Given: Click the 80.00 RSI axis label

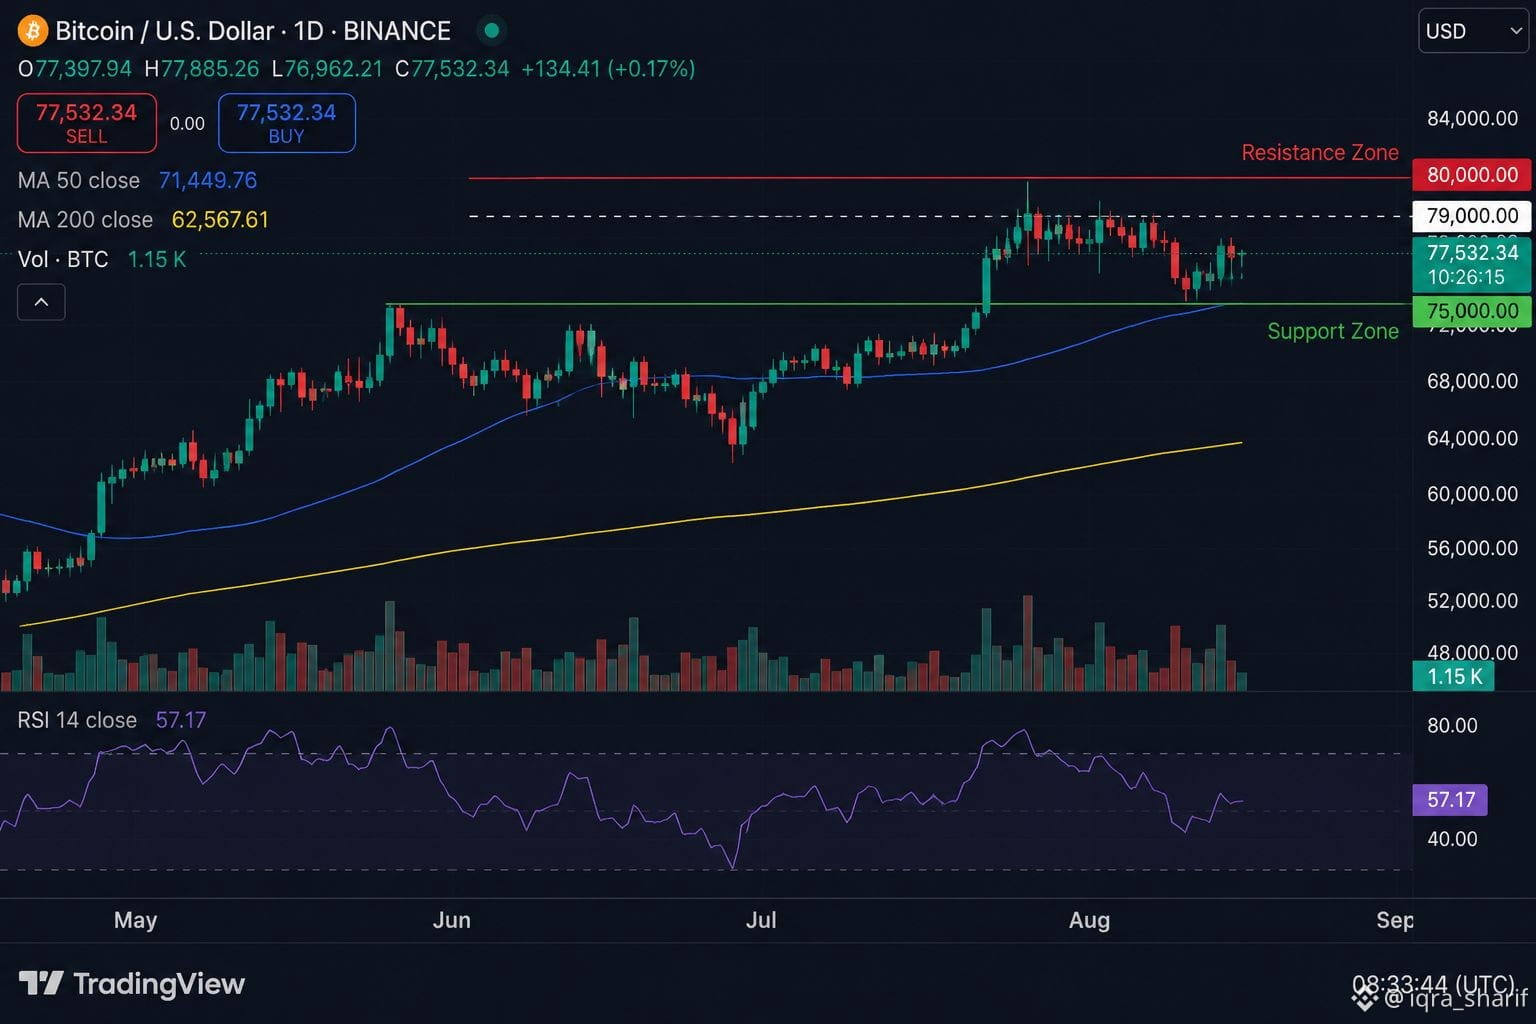Looking at the screenshot, I should coord(1452,726).
